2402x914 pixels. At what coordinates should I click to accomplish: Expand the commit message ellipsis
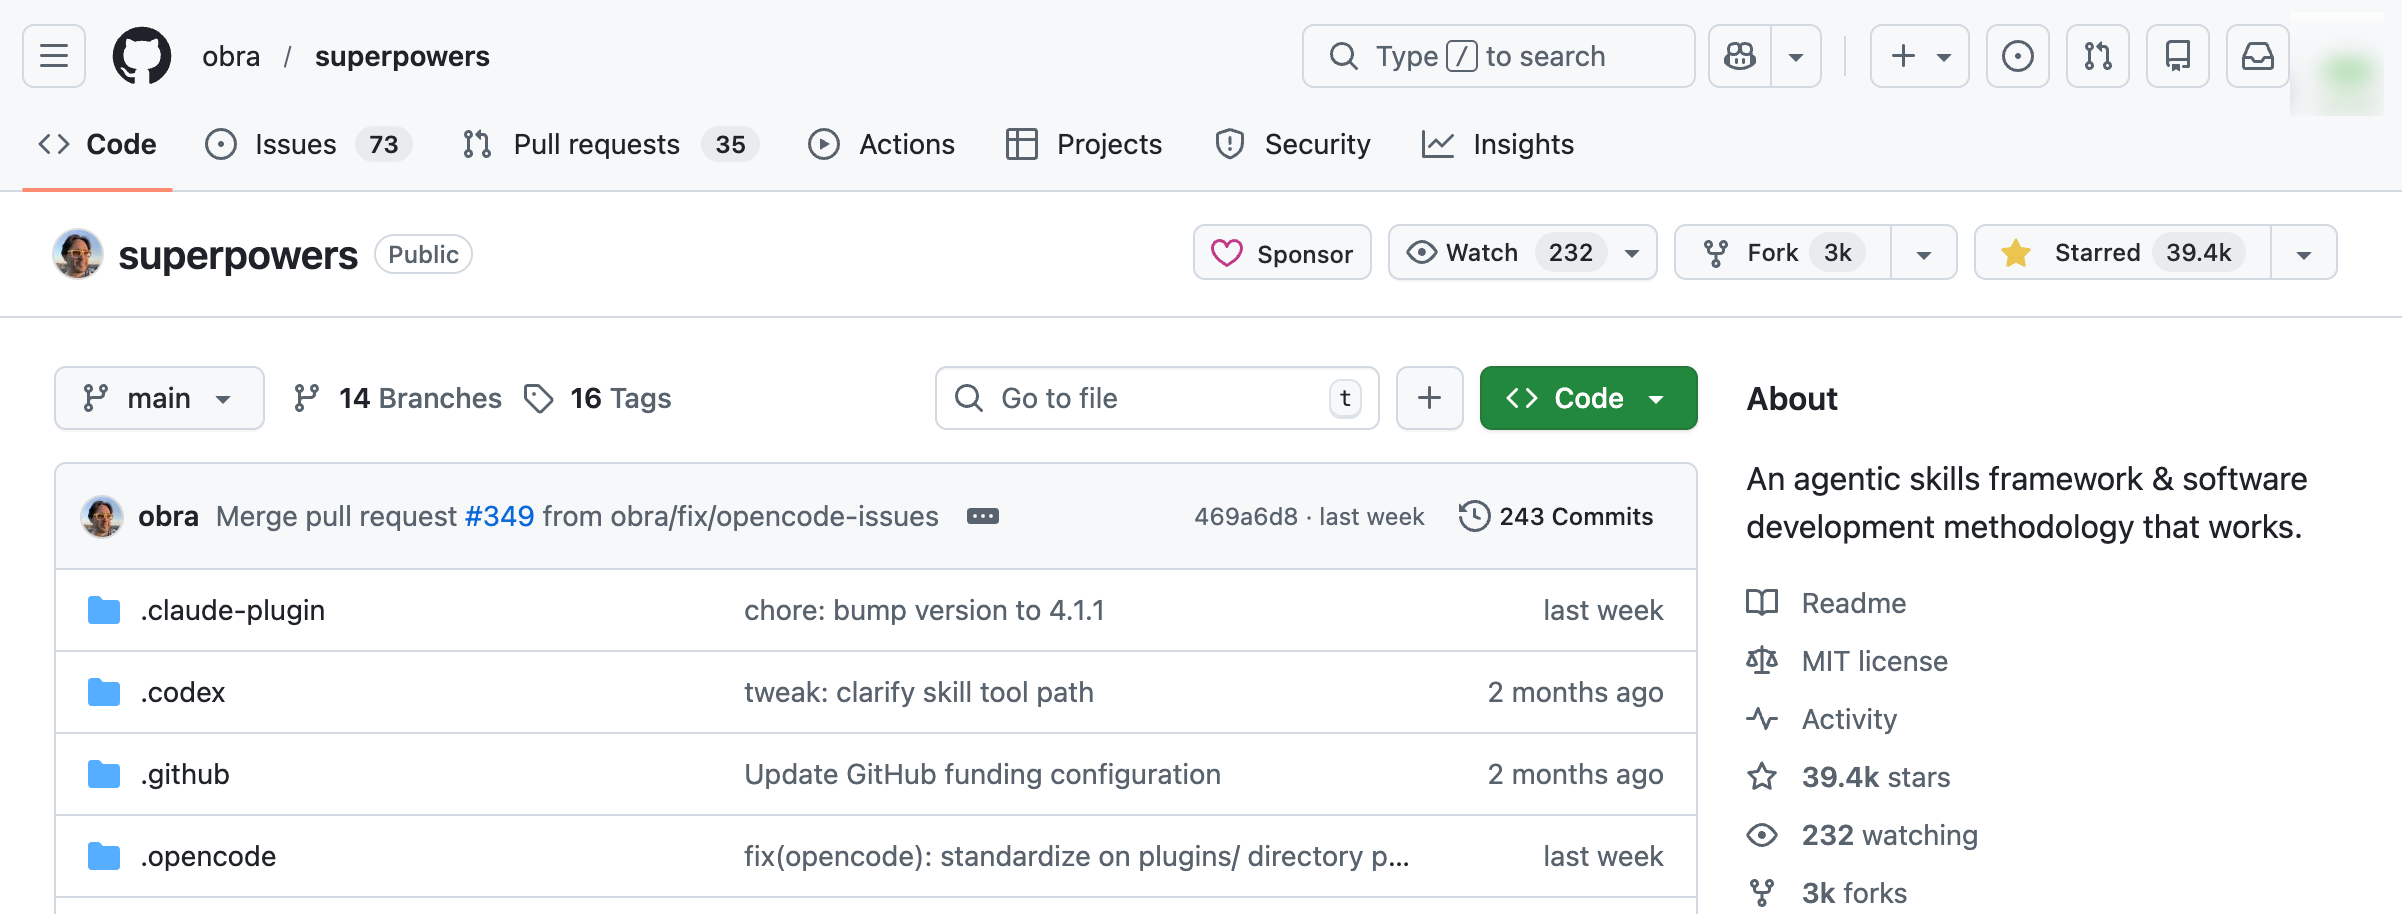coord(982,516)
